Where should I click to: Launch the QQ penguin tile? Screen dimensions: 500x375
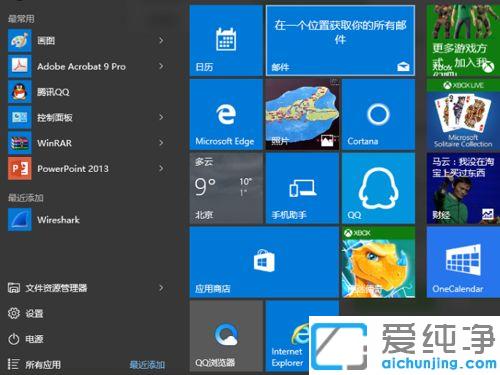click(378, 188)
